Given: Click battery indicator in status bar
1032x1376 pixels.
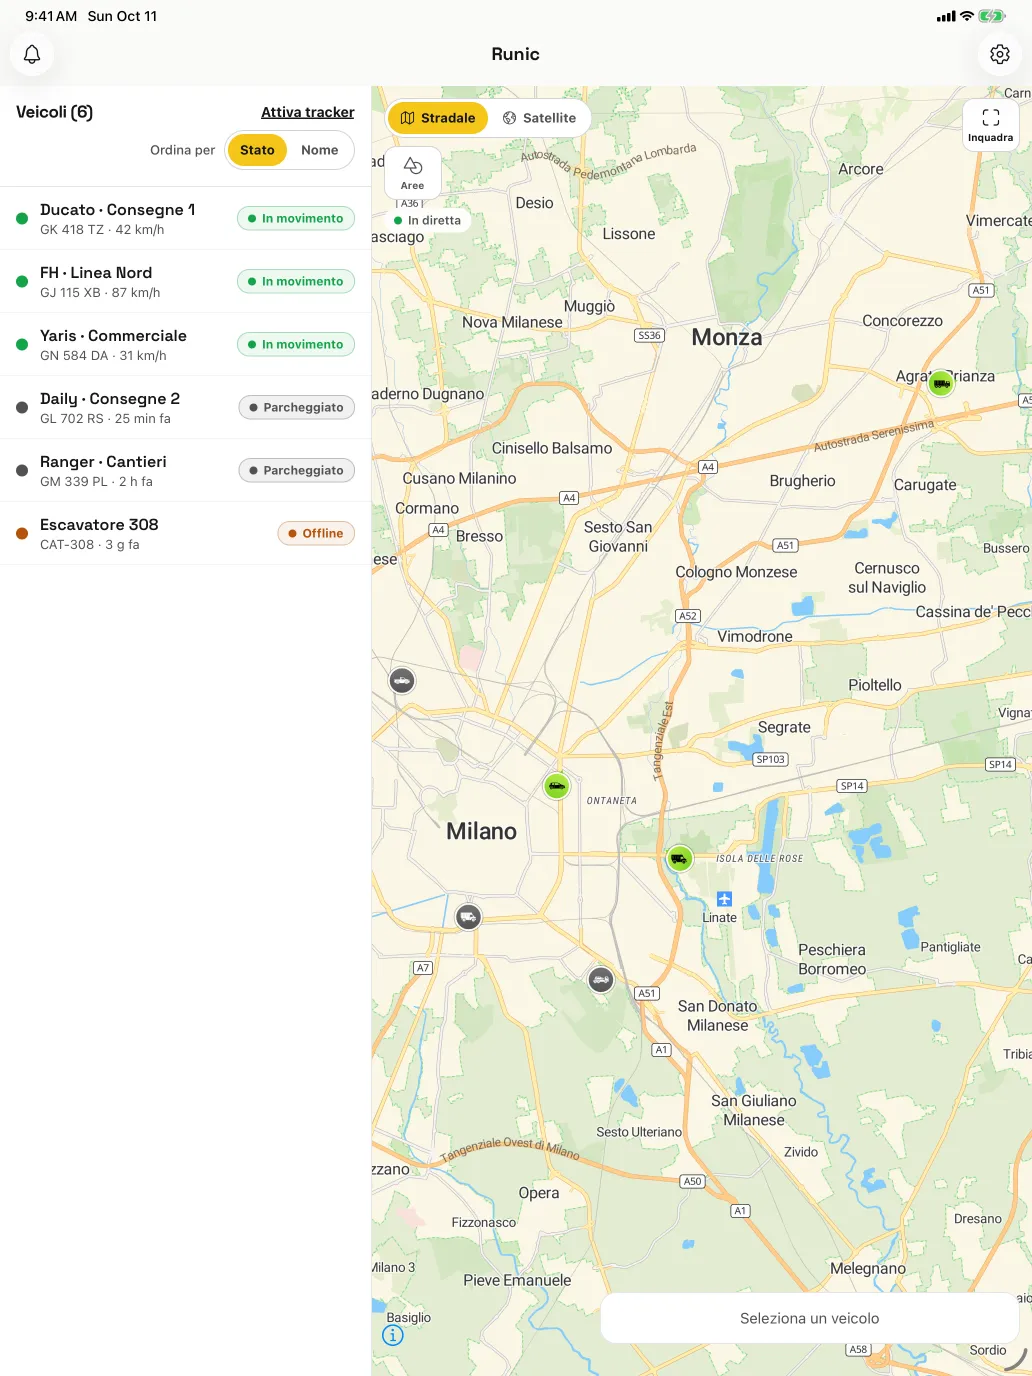Looking at the screenshot, I should 992,16.
